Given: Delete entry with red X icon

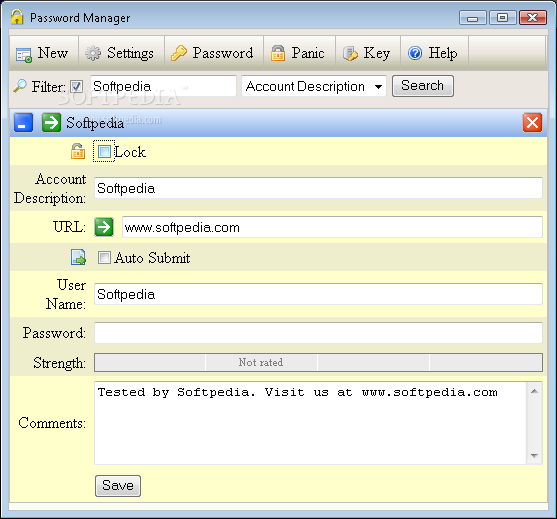Looking at the screenshot, I should click(532, 123).
